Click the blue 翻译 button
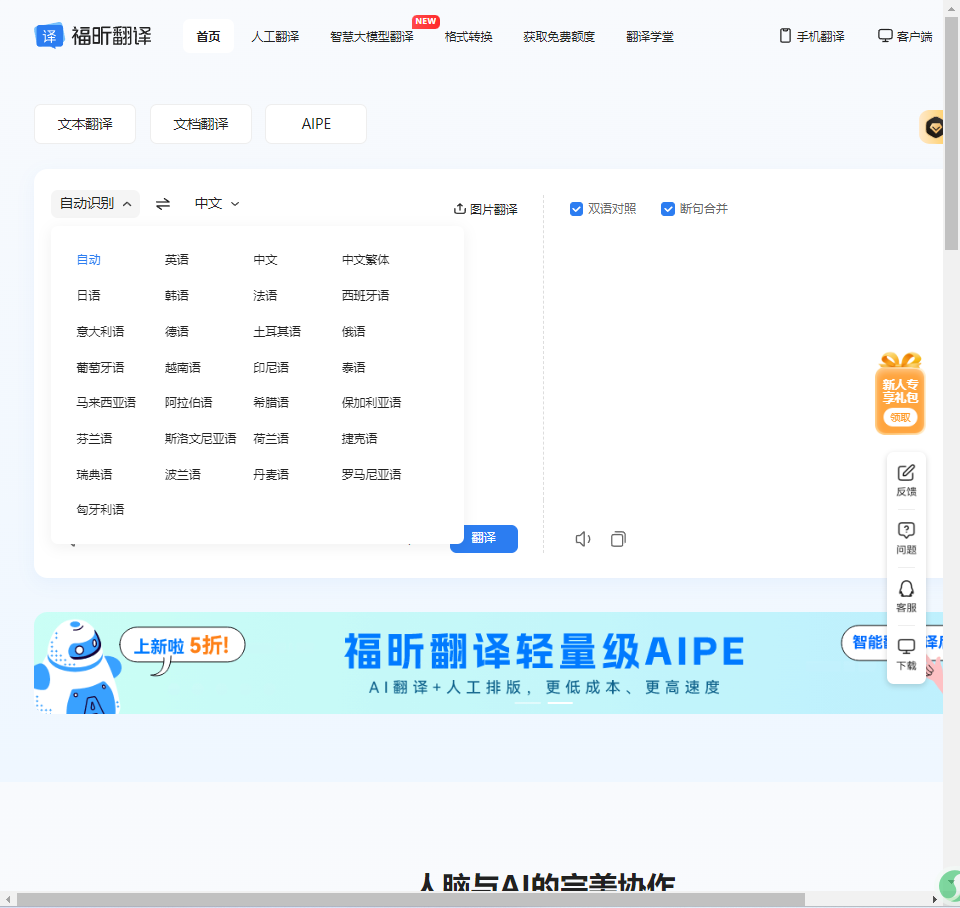The height and width of the screenshot is (908, 960). pyautogui.click(x=484, y=539)
